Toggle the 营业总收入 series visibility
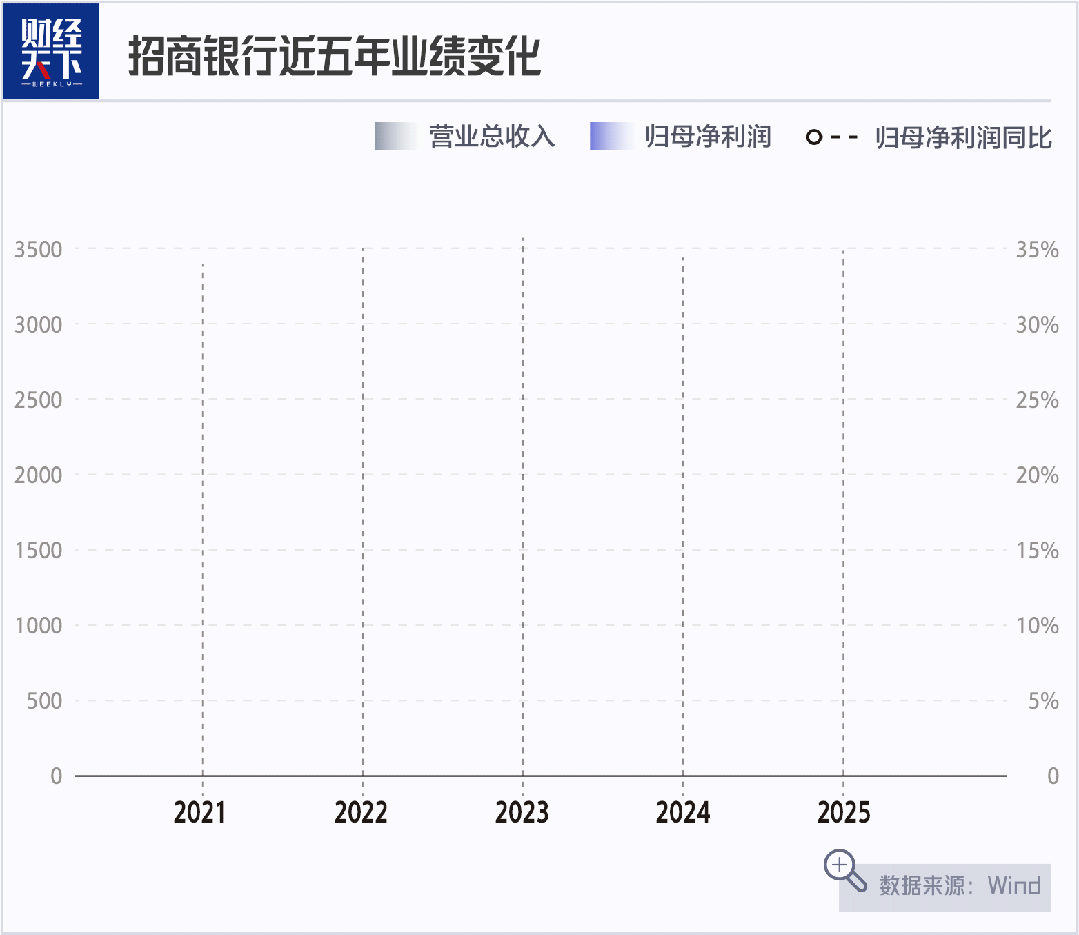 490,136
